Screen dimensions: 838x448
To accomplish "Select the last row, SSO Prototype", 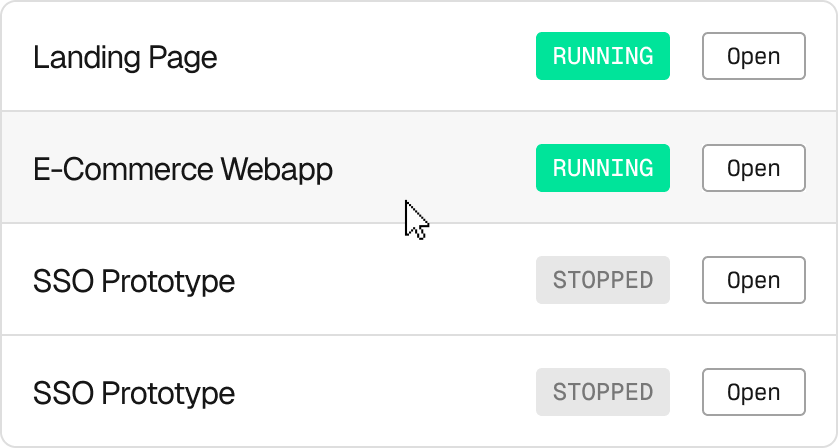I will 400,393.
